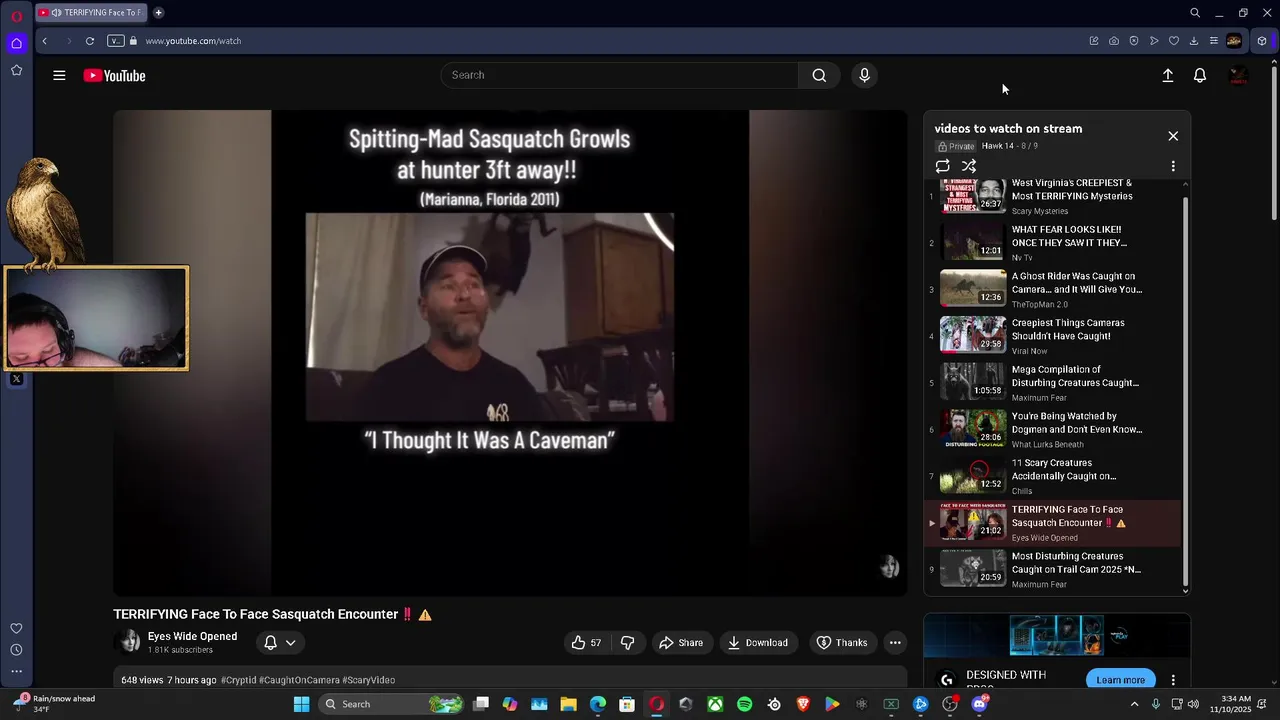Open the Eyes Wide Opened channel name
1280x720 pixels.
(192, 636)
